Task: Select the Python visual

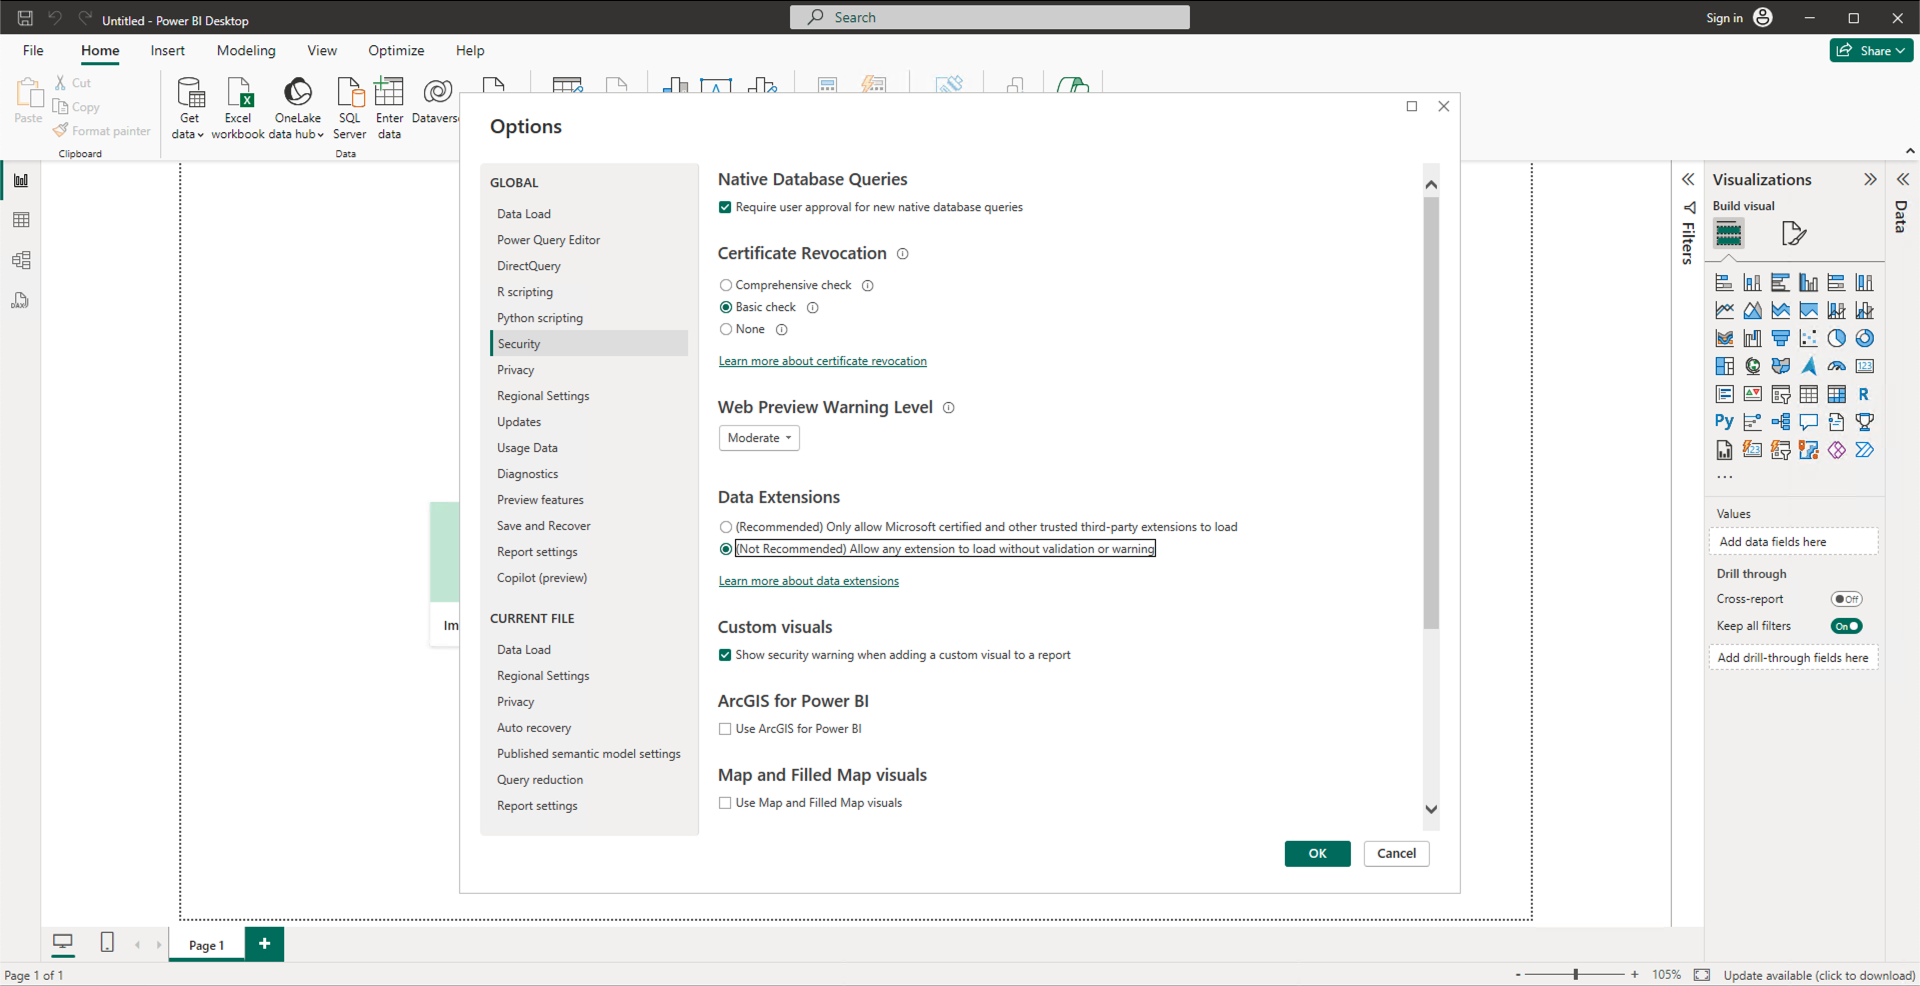Action: tap(1724, 422)
